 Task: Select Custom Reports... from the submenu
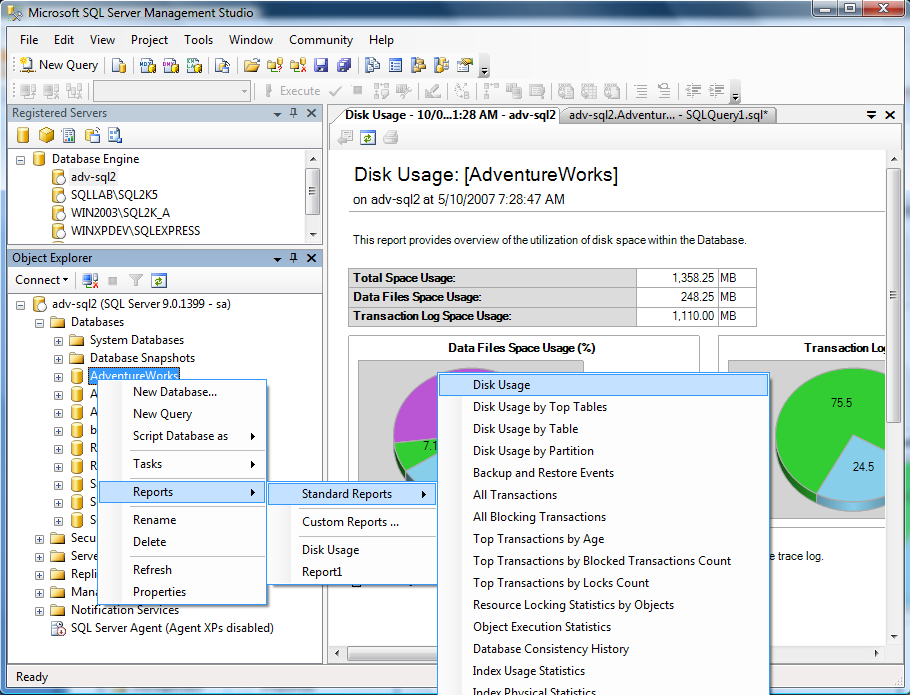tap(350, 522)
